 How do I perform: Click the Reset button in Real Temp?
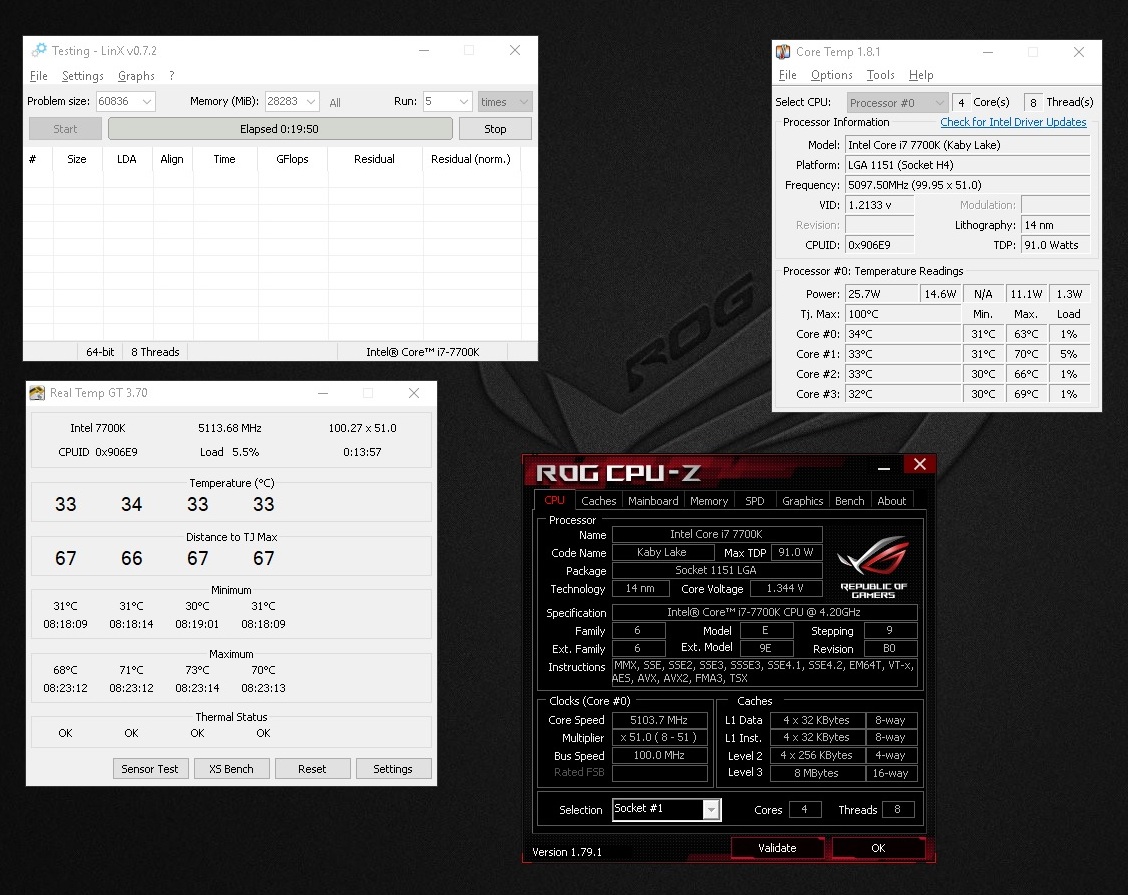pos(312,768)
